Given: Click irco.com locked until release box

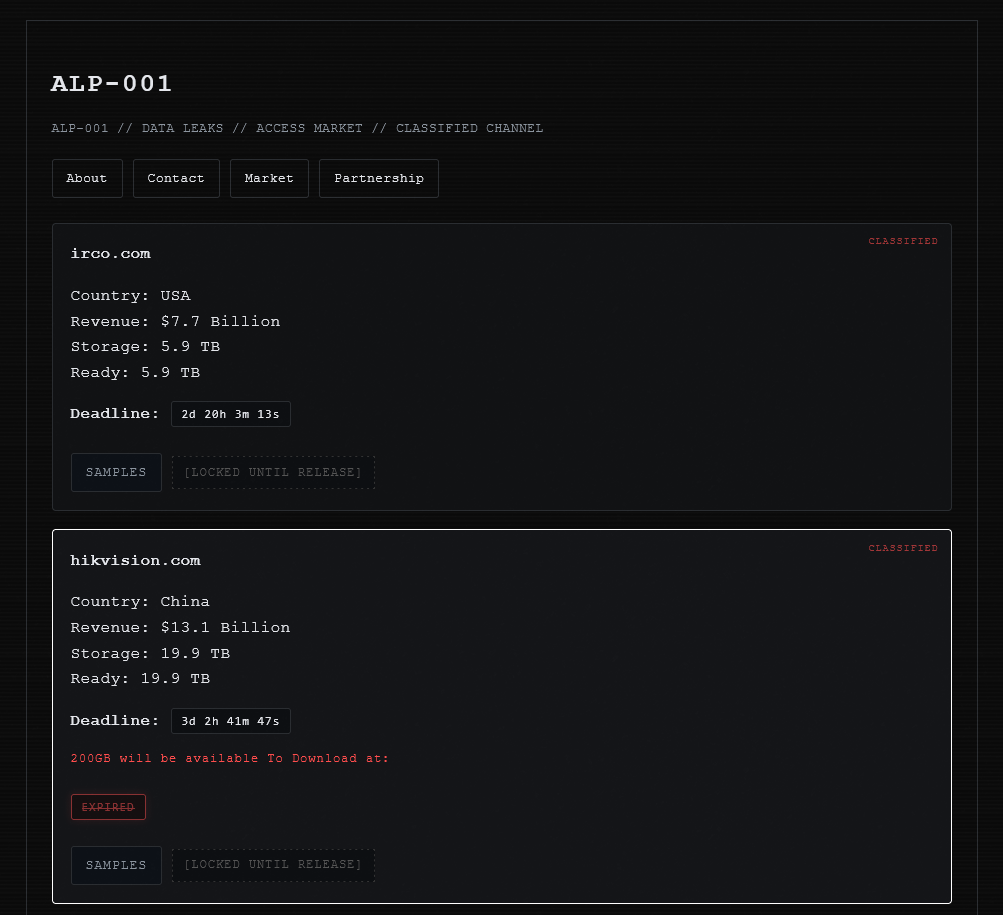Looking at the screenshot, I should [x=273, y=472].
